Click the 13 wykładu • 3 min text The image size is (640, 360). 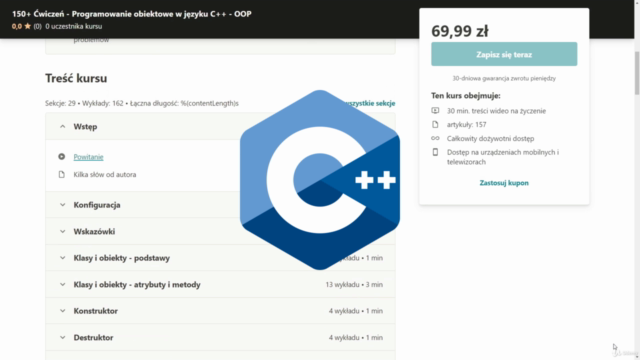click(x=354, y=284)
